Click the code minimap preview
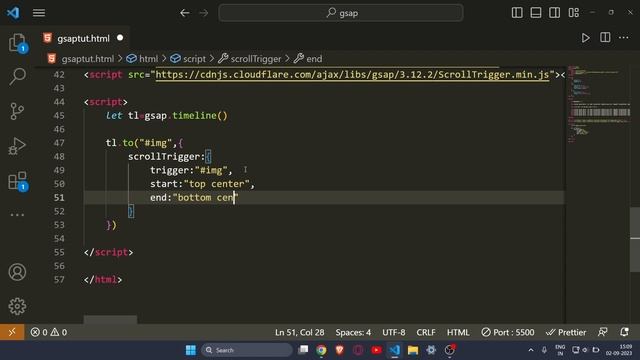This screenshot has width=640, height=360. coord(598,104)
